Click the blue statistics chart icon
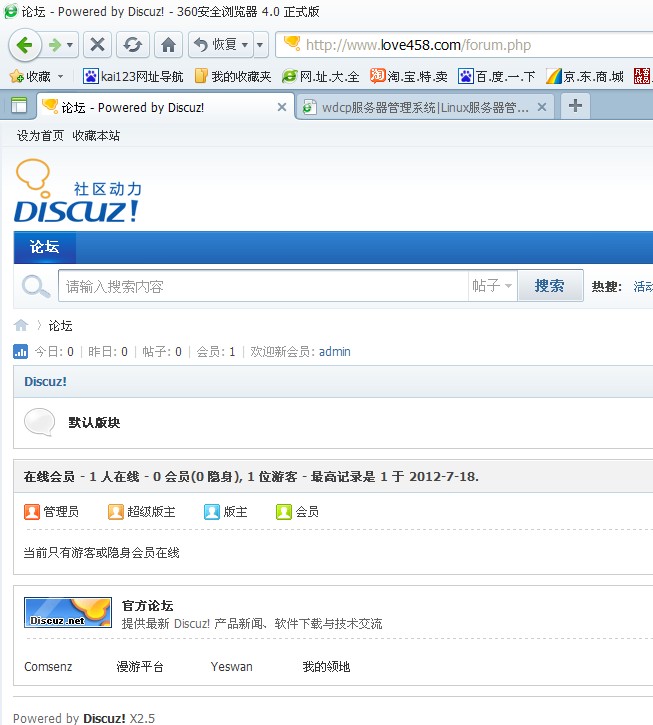Image resolution: width=653 pixels, height=725 pixels. tap(20, 352)
